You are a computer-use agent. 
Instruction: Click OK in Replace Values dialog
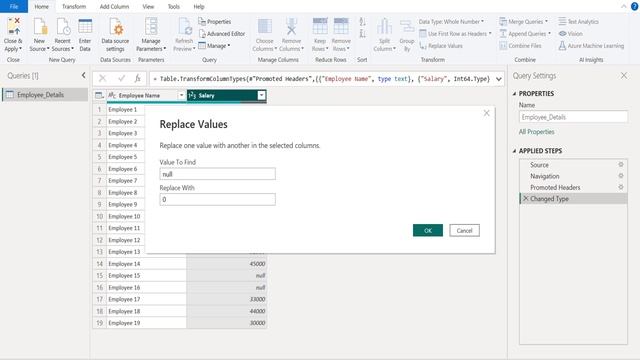pyautogui.click(x=428, y=230)
